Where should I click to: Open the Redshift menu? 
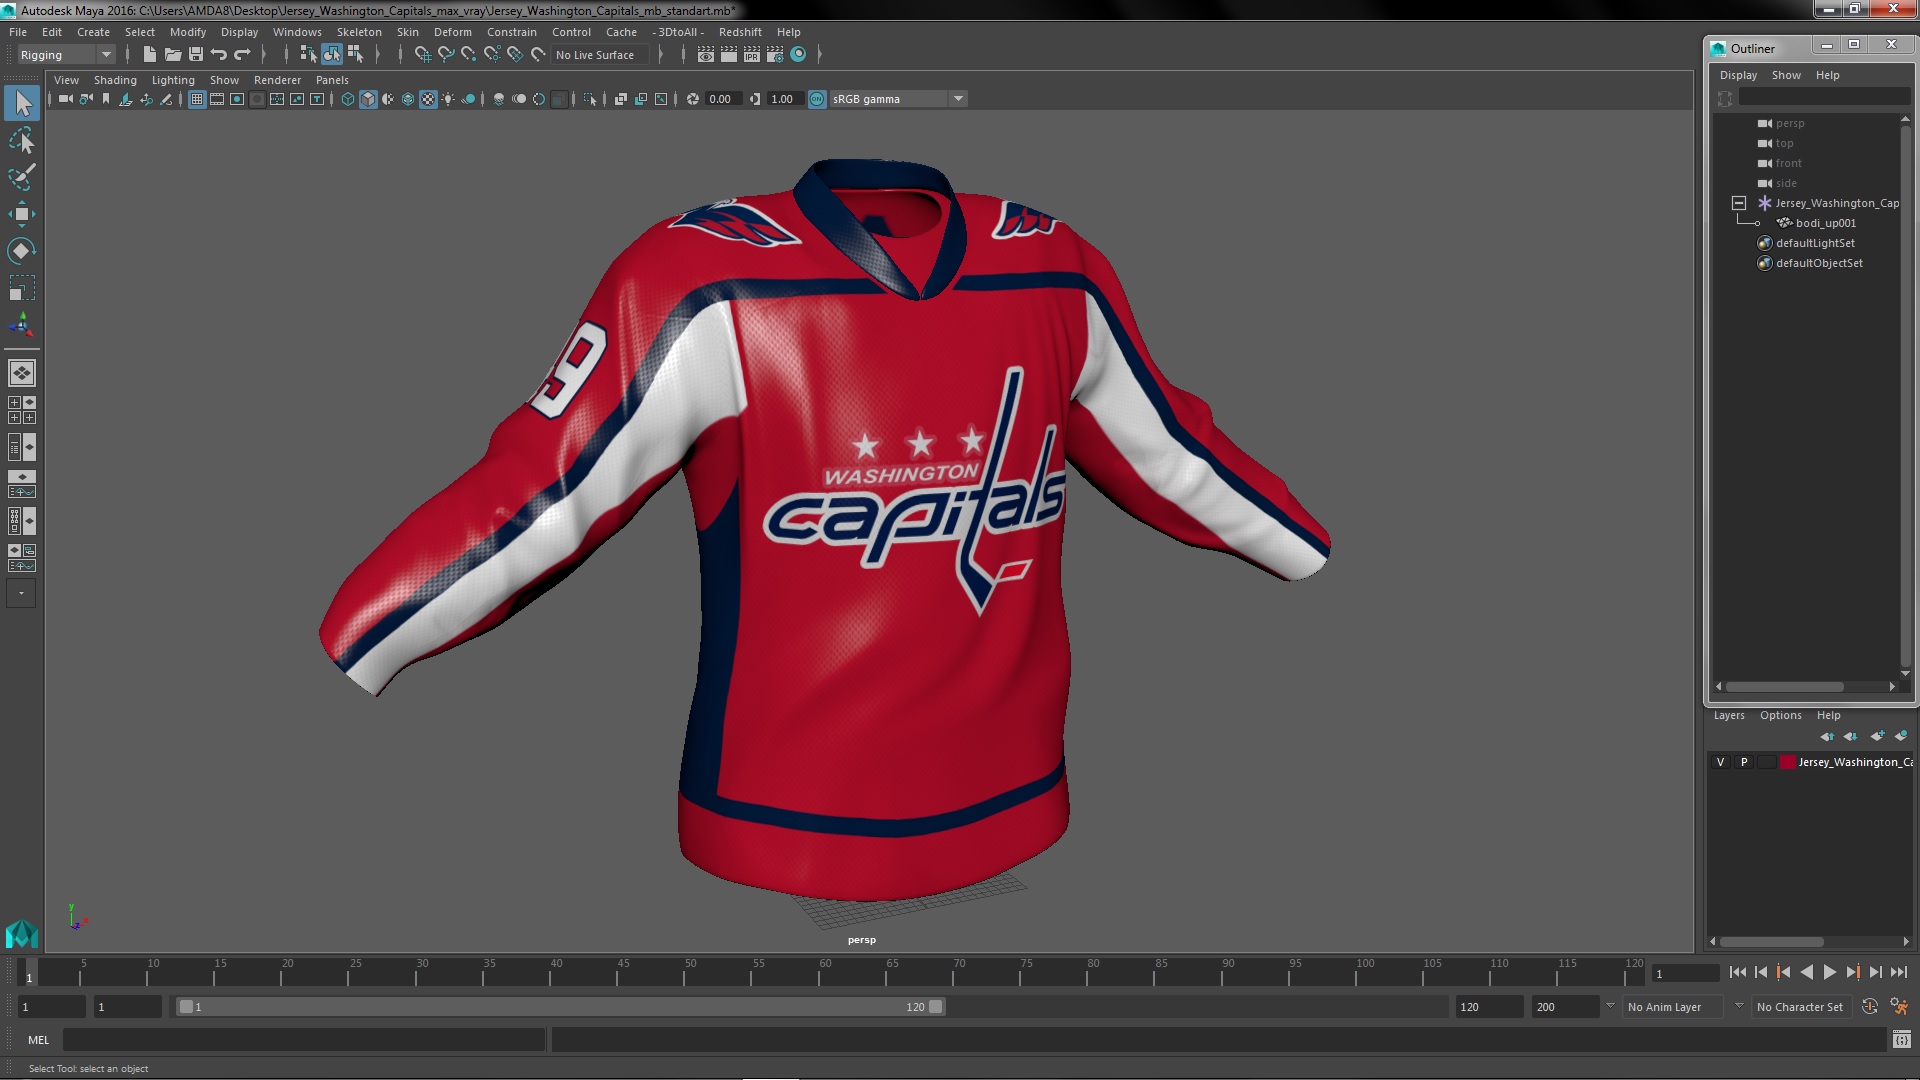pyautogui.click(x=740, y=32)
